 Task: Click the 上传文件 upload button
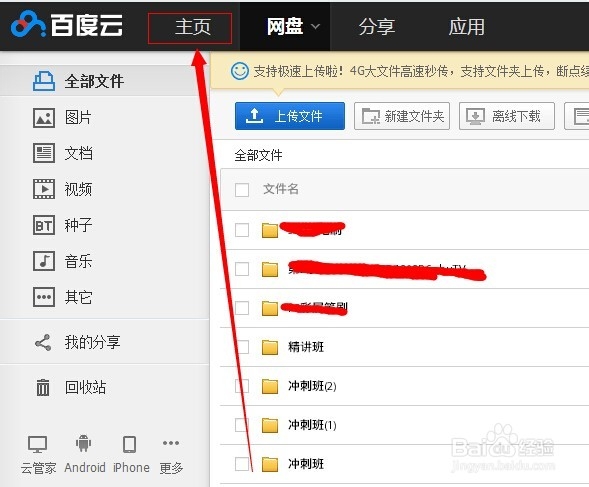coord(290,116)
